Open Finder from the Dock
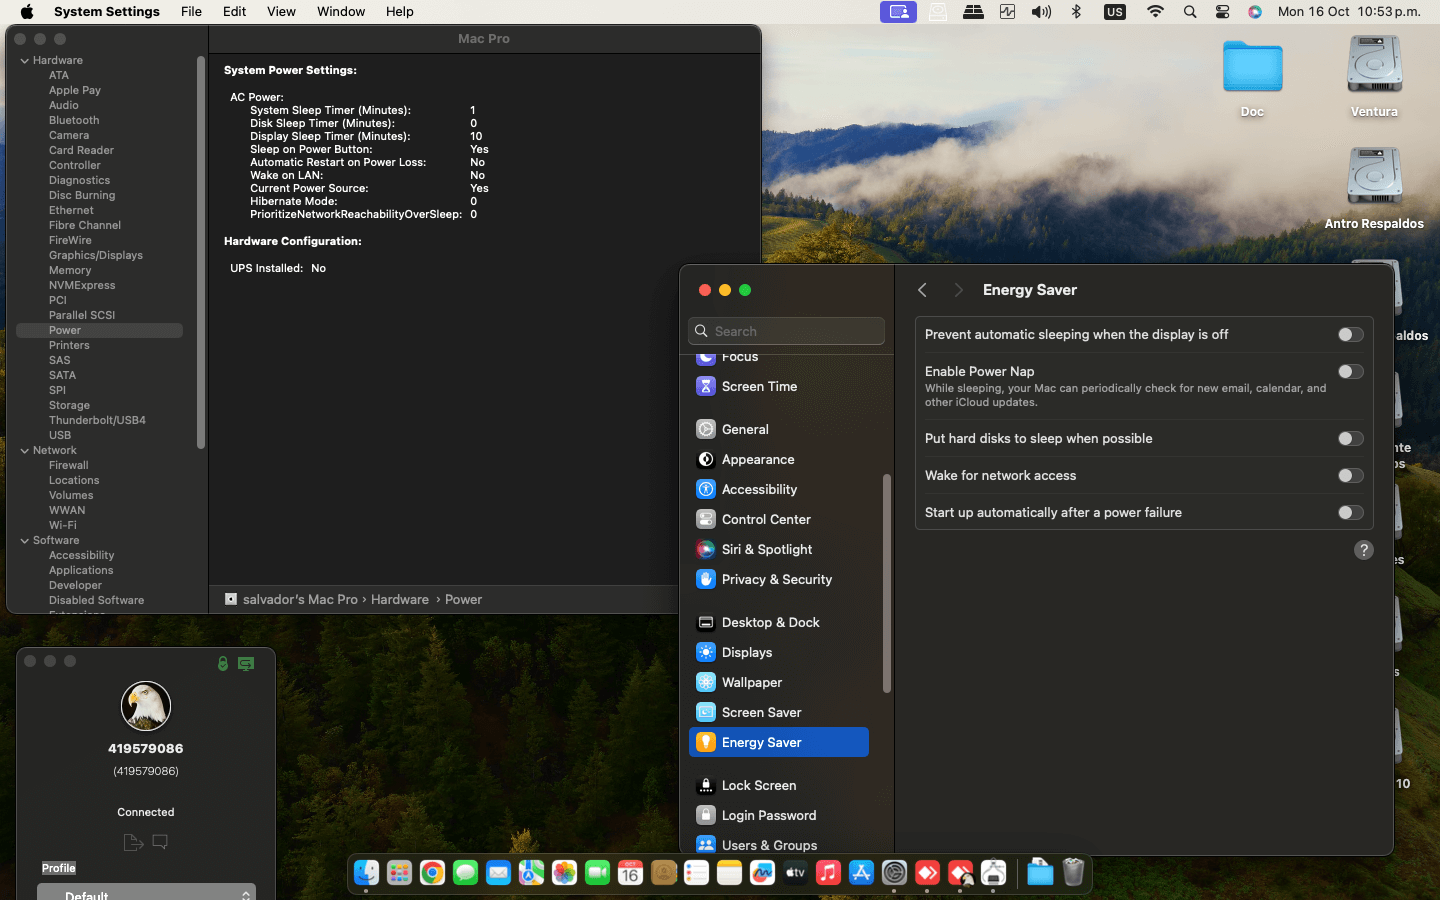This screenshot has height=900, width=1440. pyautogui.click(x=366, y=873)
